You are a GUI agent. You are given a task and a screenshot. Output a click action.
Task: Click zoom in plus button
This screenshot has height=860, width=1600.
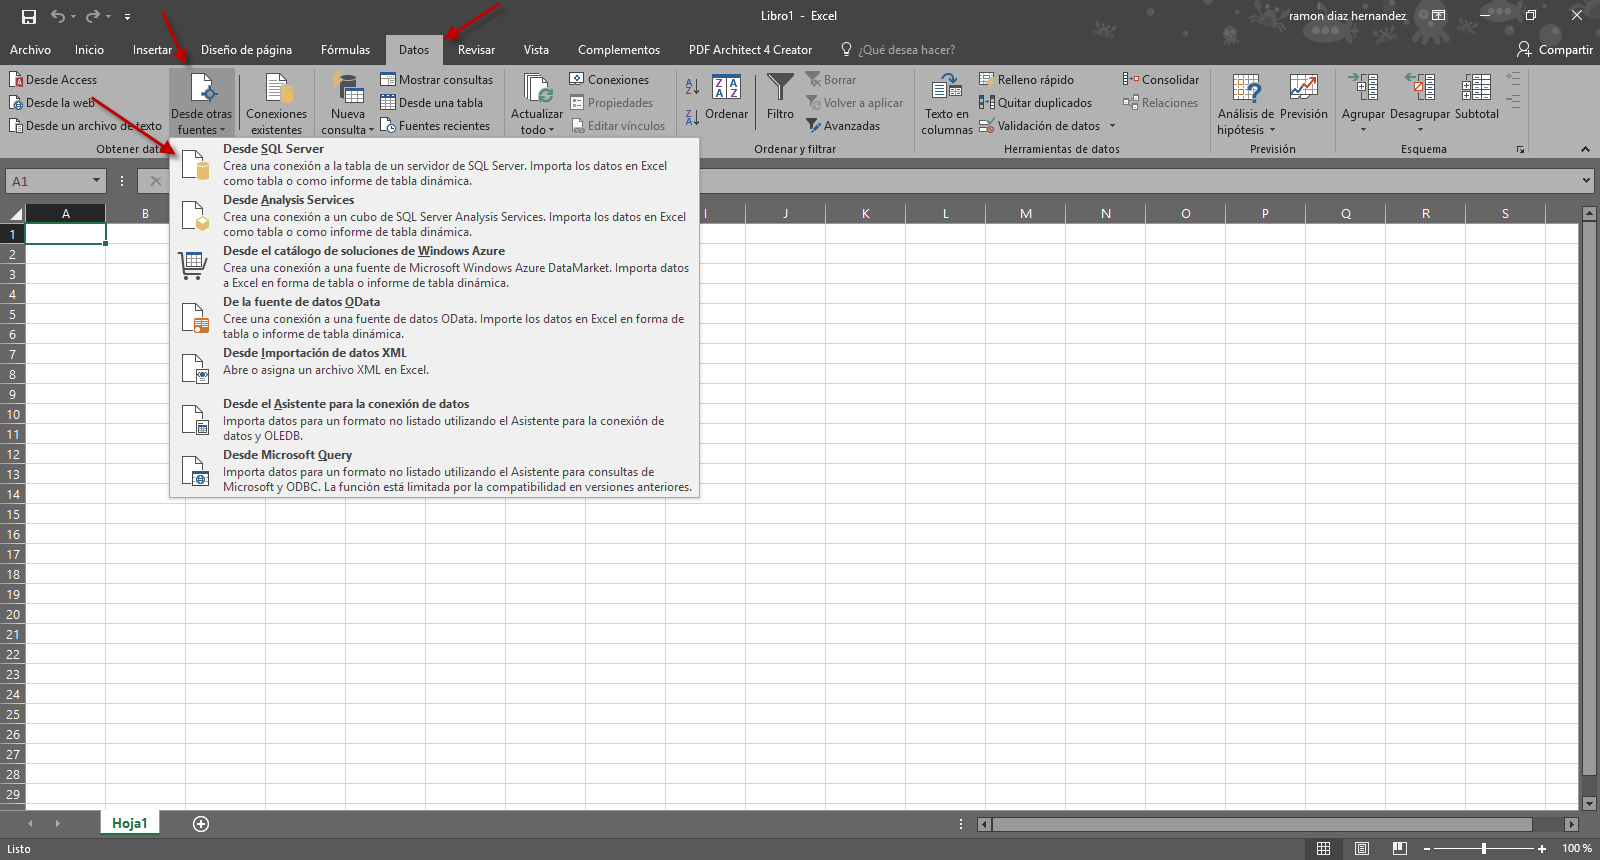click(1542, 849)
